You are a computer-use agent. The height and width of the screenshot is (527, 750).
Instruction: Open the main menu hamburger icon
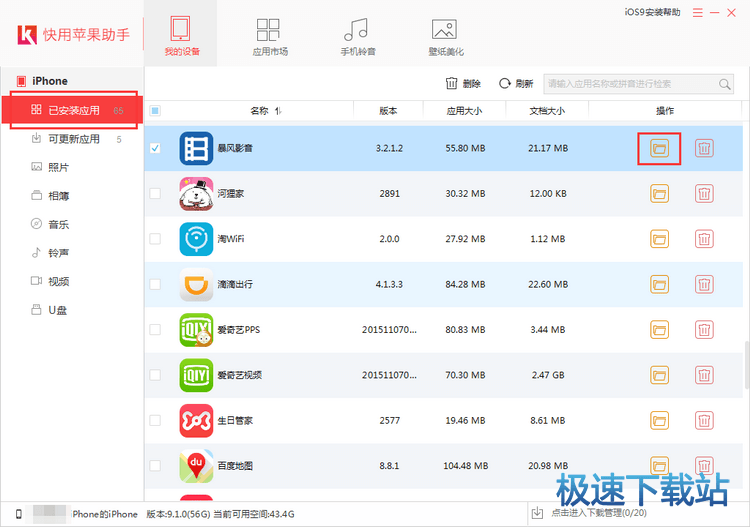(699, 12)
